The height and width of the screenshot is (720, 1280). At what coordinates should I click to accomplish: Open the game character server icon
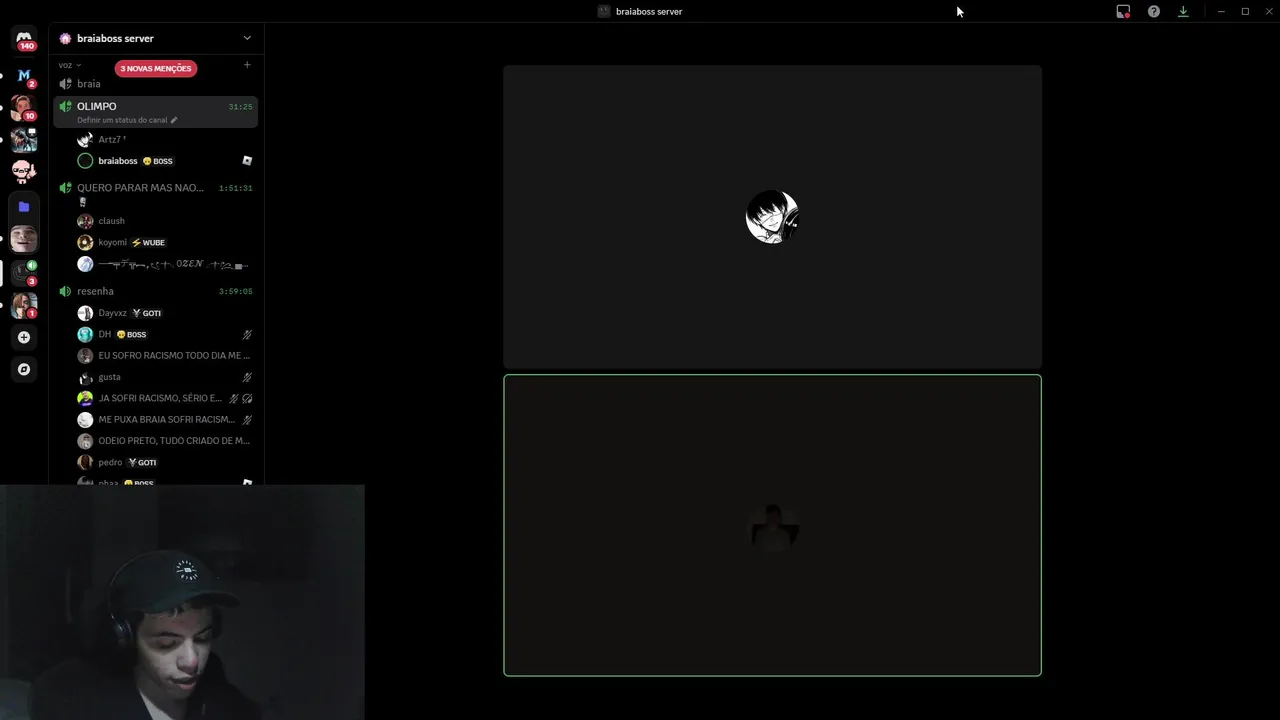(x=24, y=139)
